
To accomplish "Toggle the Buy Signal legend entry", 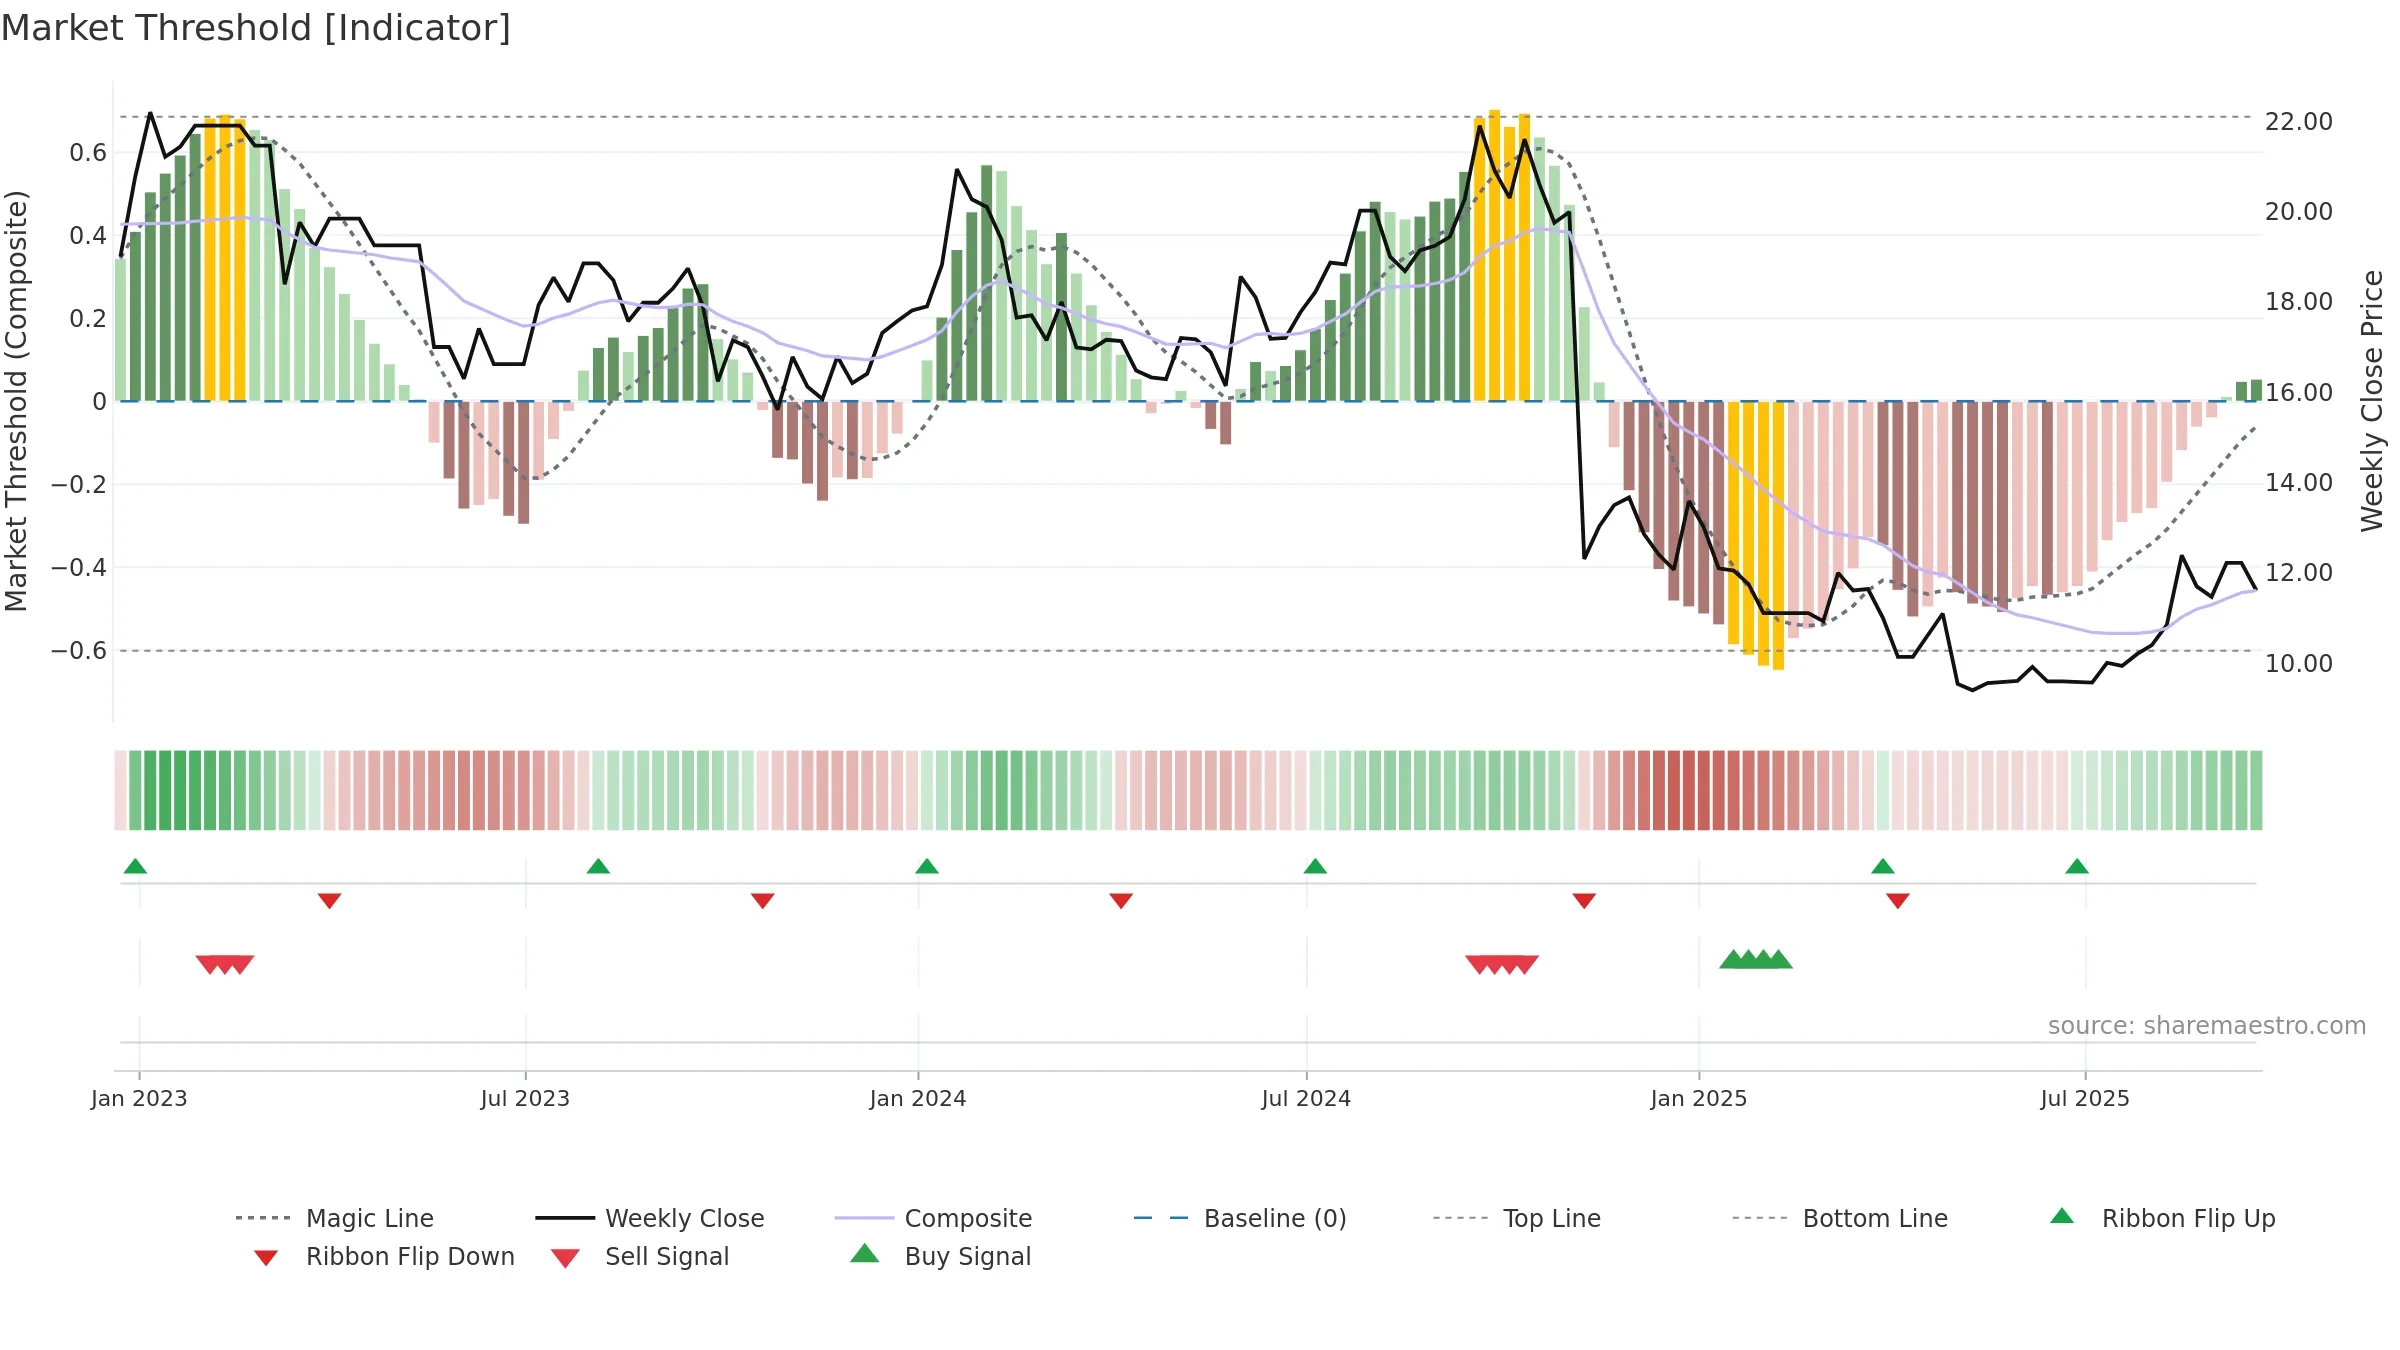I will point(940,1256).
